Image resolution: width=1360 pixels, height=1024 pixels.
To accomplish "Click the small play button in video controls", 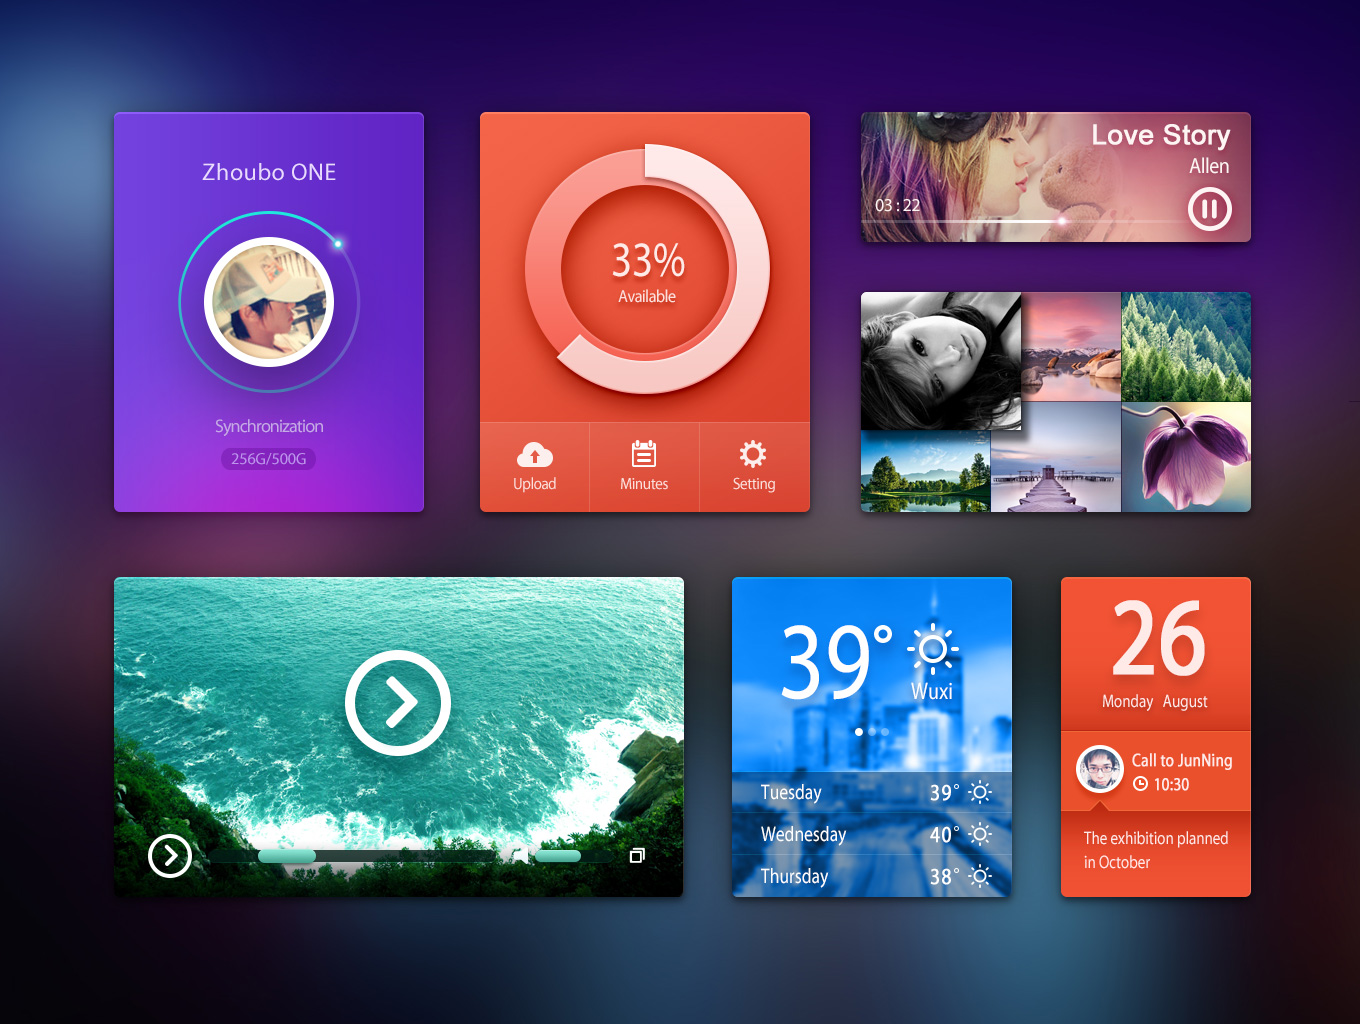I will click(x=170, y=856).
